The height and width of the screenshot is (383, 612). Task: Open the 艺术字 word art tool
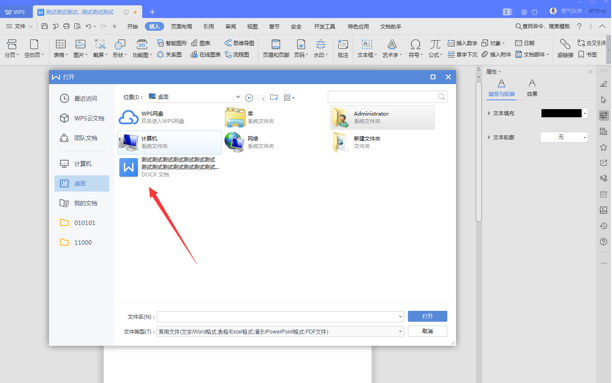coord(392,48)
